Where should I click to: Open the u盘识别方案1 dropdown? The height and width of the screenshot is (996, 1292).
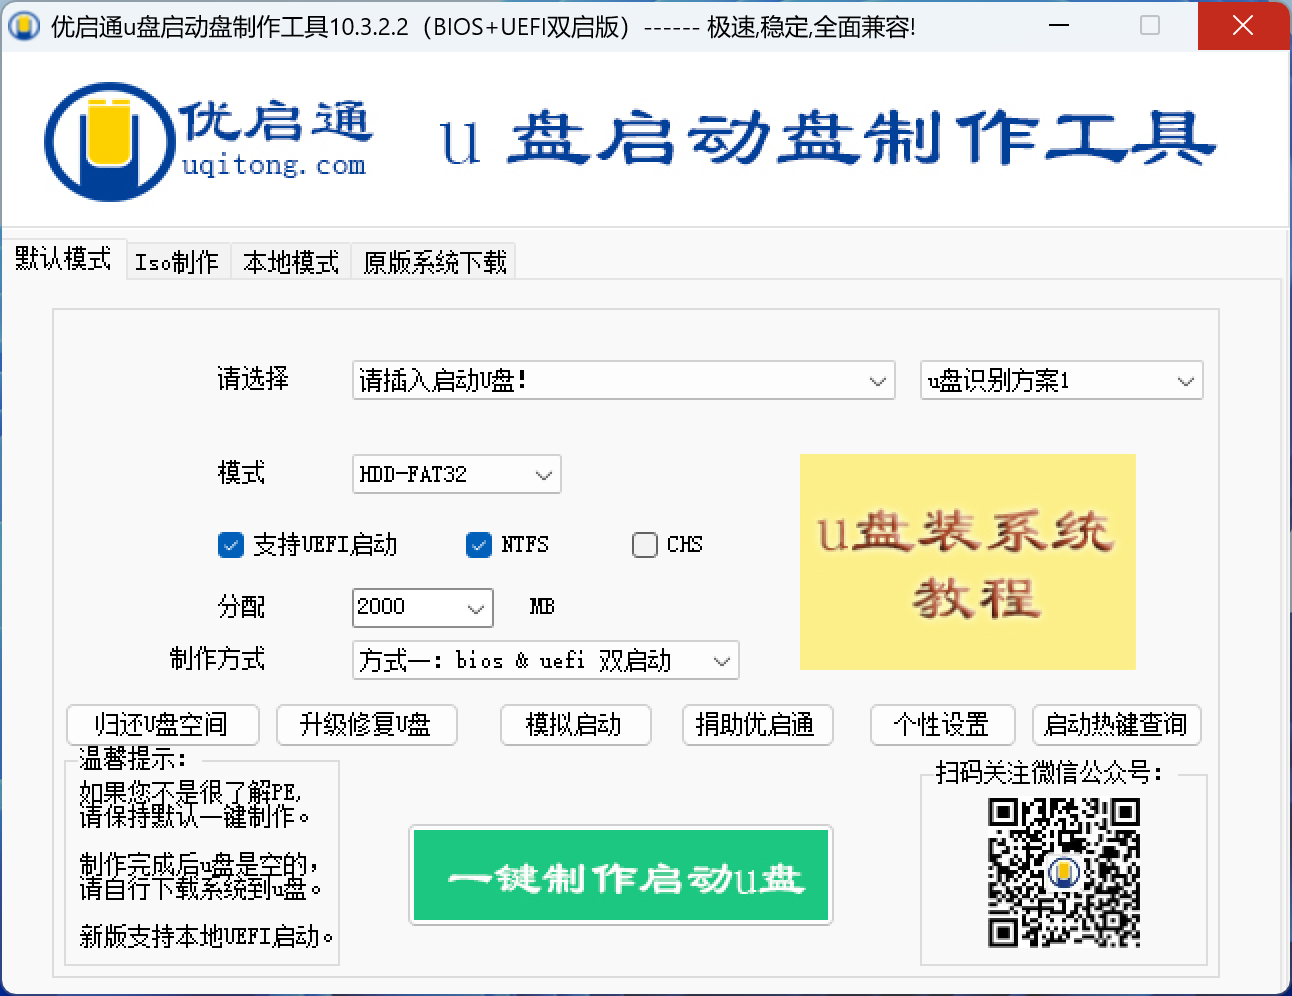point(1061,381)
